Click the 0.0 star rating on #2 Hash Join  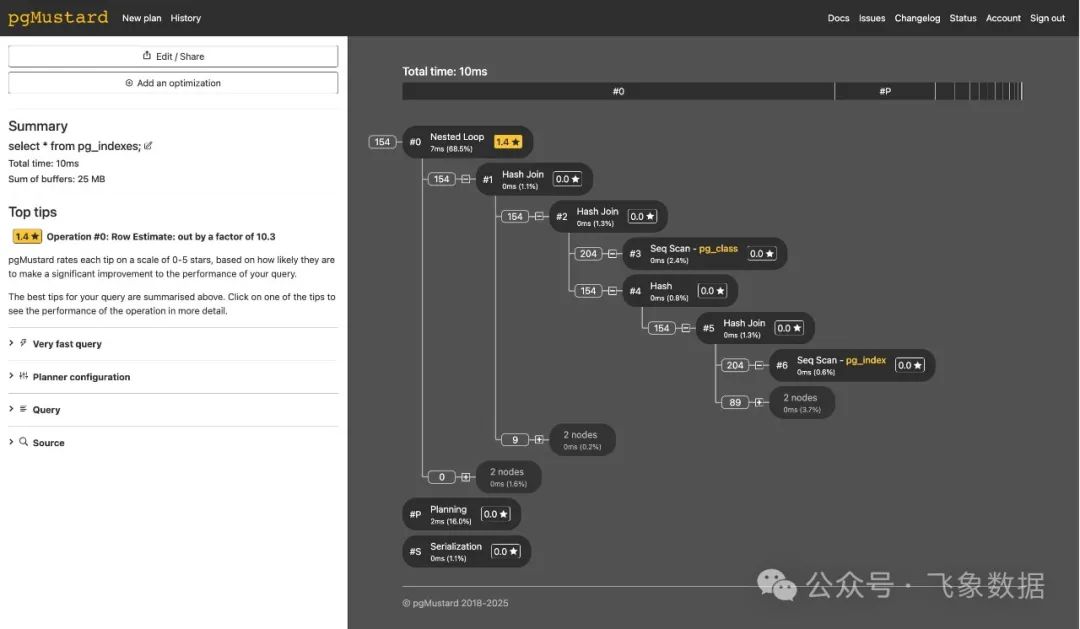[643, 216]
